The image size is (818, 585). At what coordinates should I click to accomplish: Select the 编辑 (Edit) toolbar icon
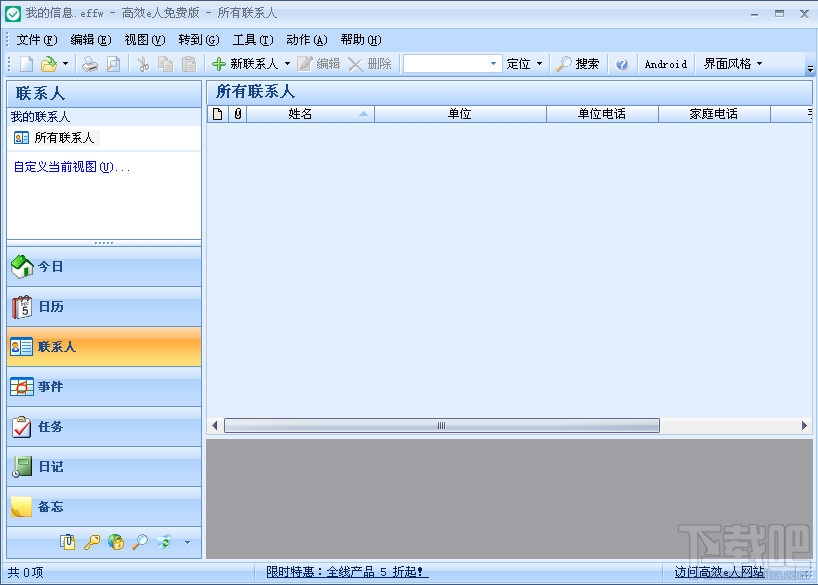(x=318, y=63)
